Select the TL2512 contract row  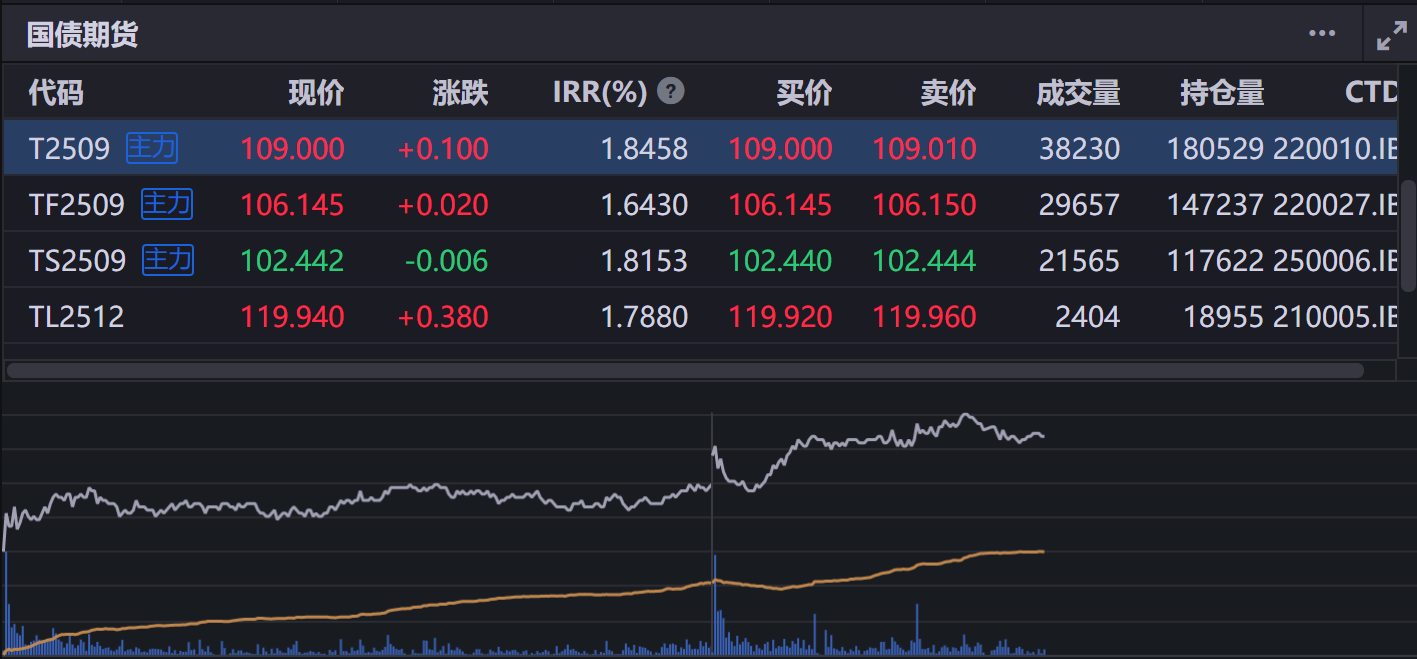(x=700, y=317)
